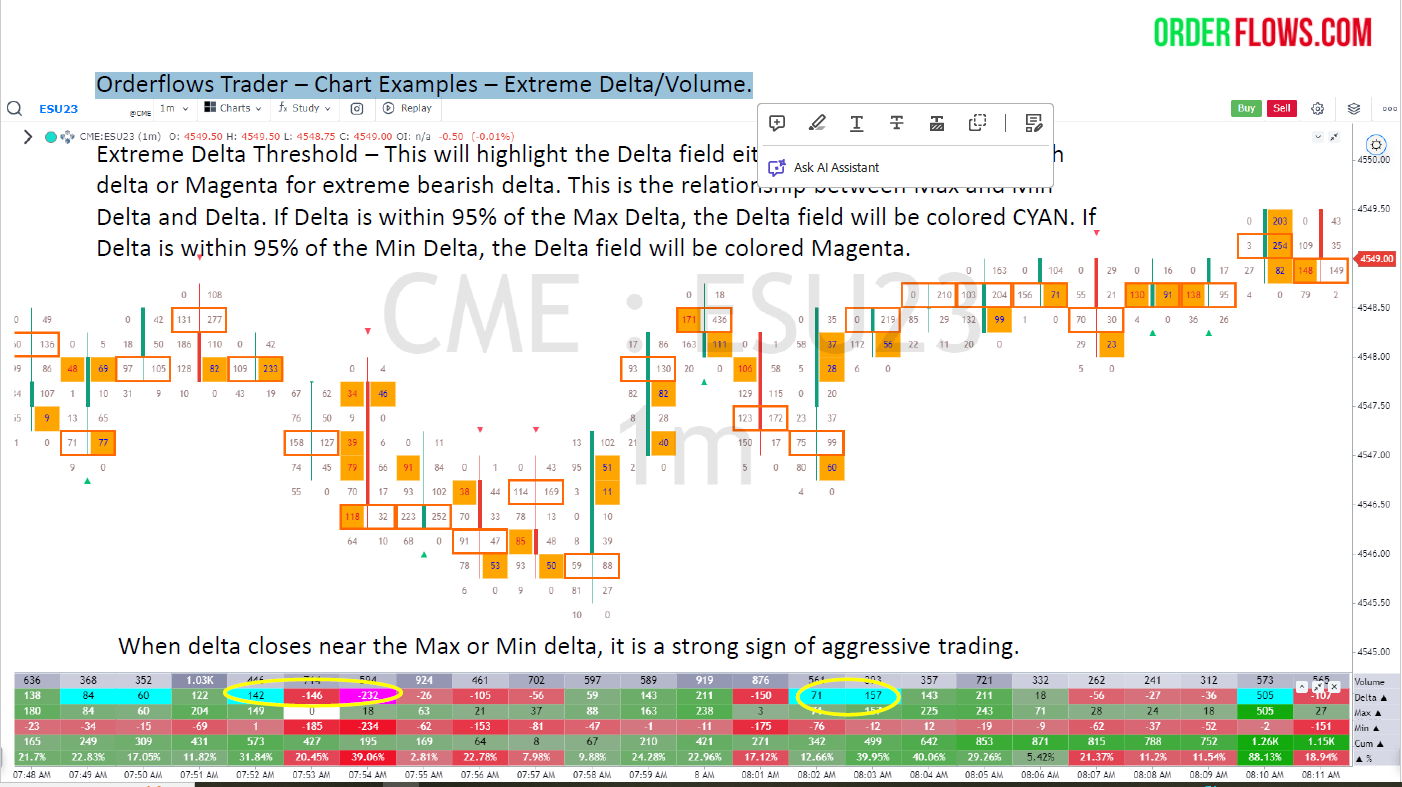Open the edit text tool icon

[x=1034, y=123]
